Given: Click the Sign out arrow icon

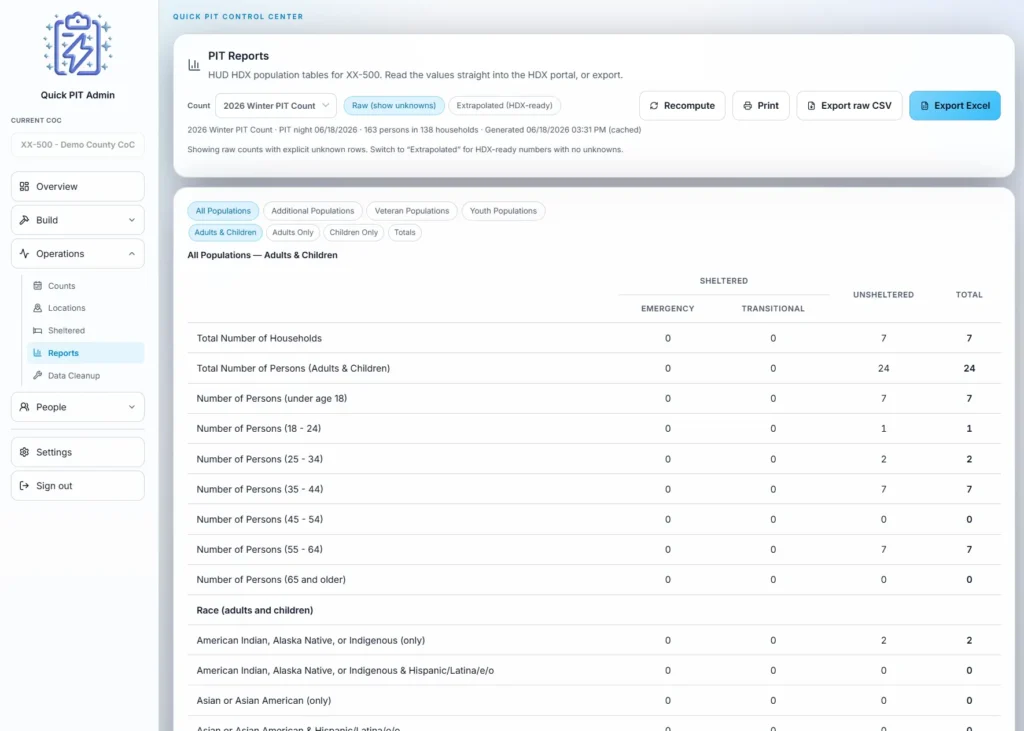Looking at the screenshot, I should point(24,486).
